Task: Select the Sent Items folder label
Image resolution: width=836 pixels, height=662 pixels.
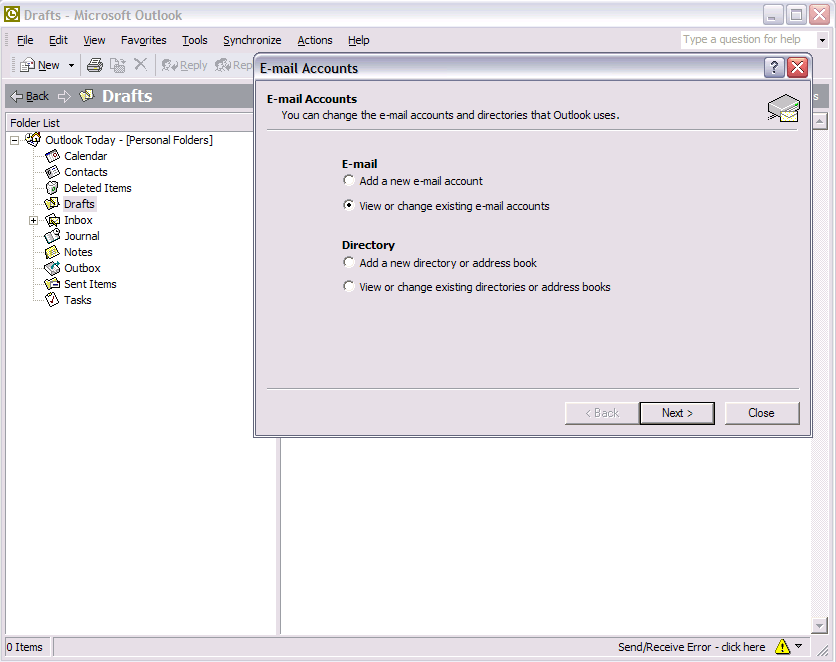Action: (90, 284)
